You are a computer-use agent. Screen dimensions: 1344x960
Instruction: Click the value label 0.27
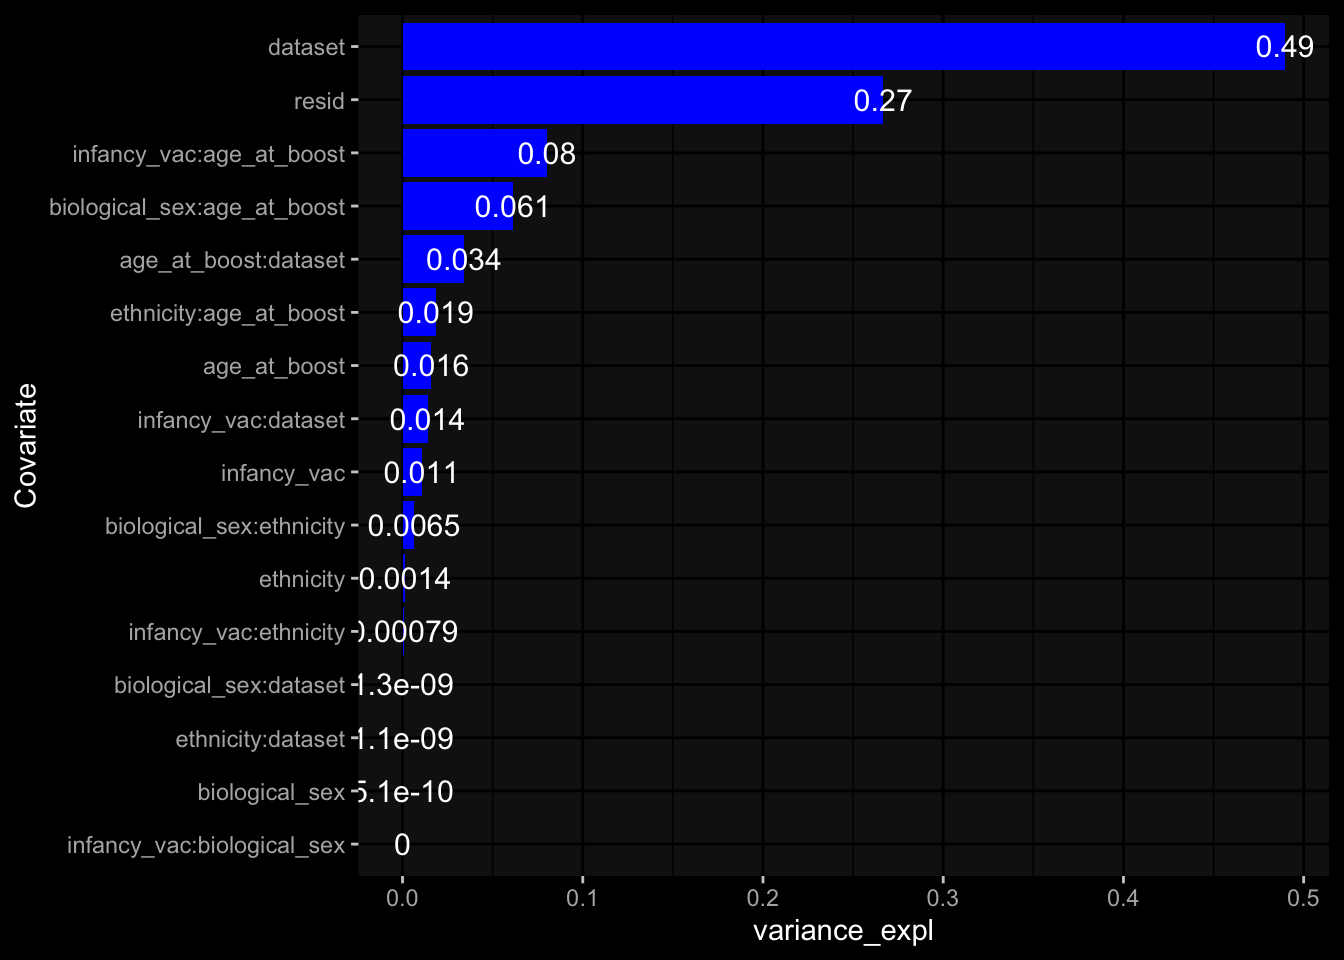tap(883, 100)
